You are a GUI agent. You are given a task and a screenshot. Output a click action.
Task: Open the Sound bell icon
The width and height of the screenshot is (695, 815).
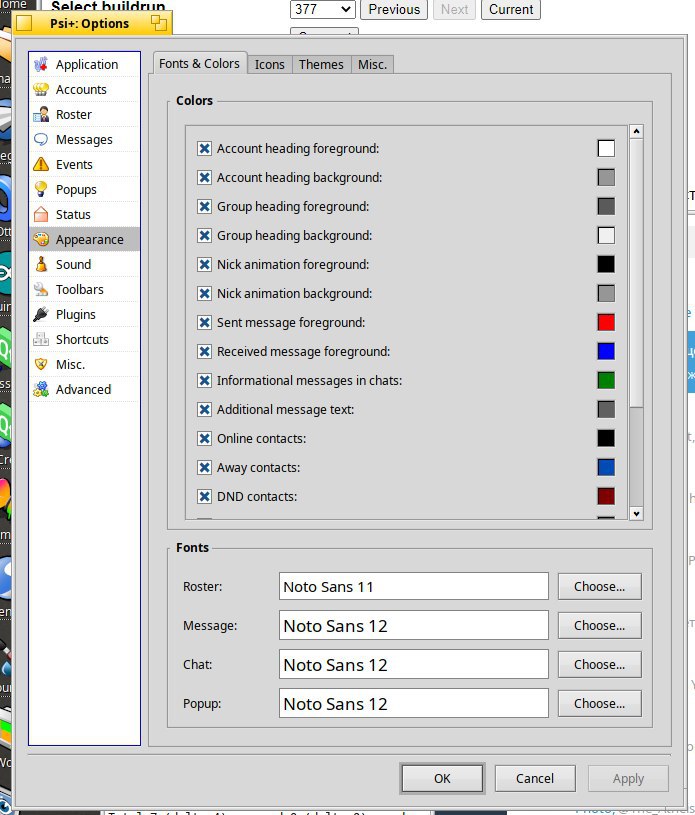pos(41,264)
